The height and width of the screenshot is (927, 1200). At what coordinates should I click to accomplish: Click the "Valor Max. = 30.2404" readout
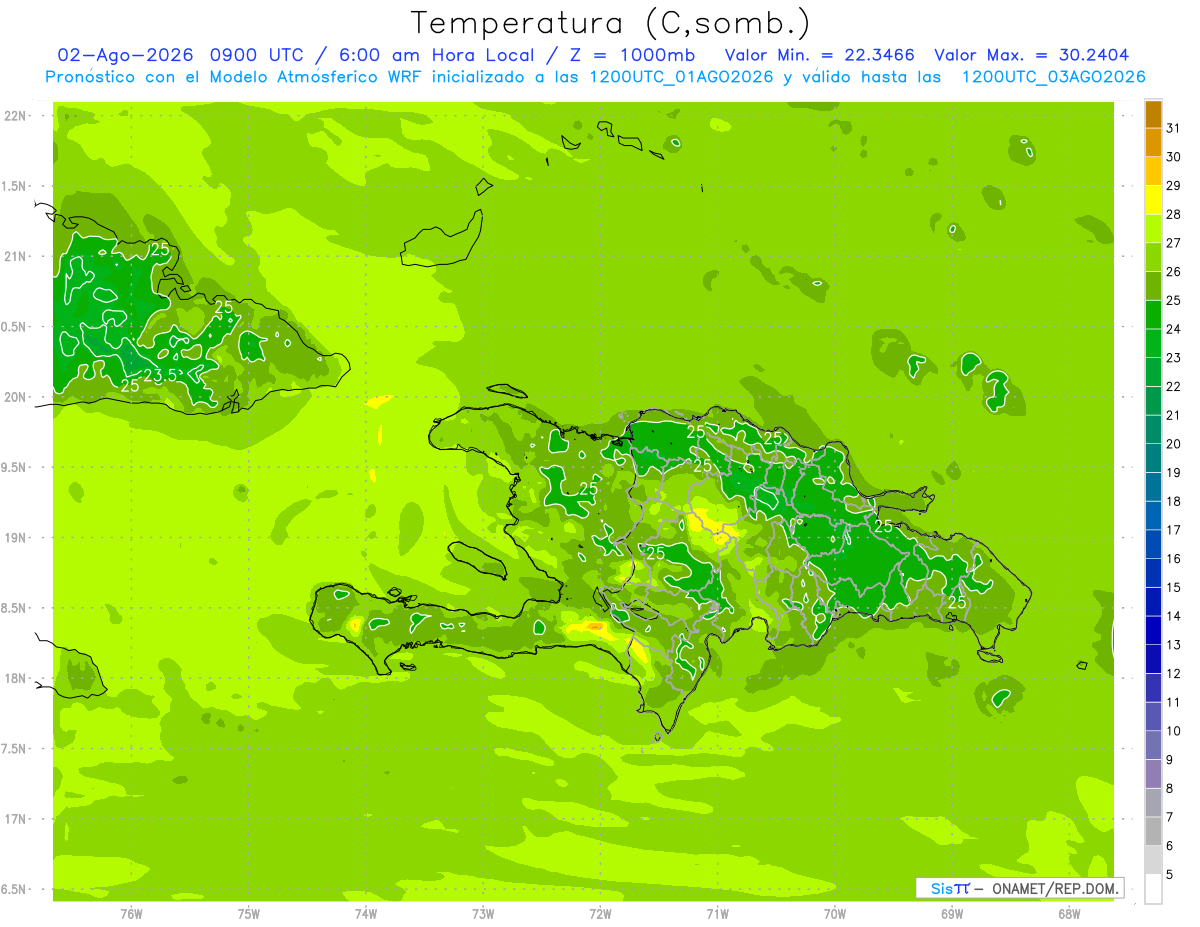[1032, 55]
